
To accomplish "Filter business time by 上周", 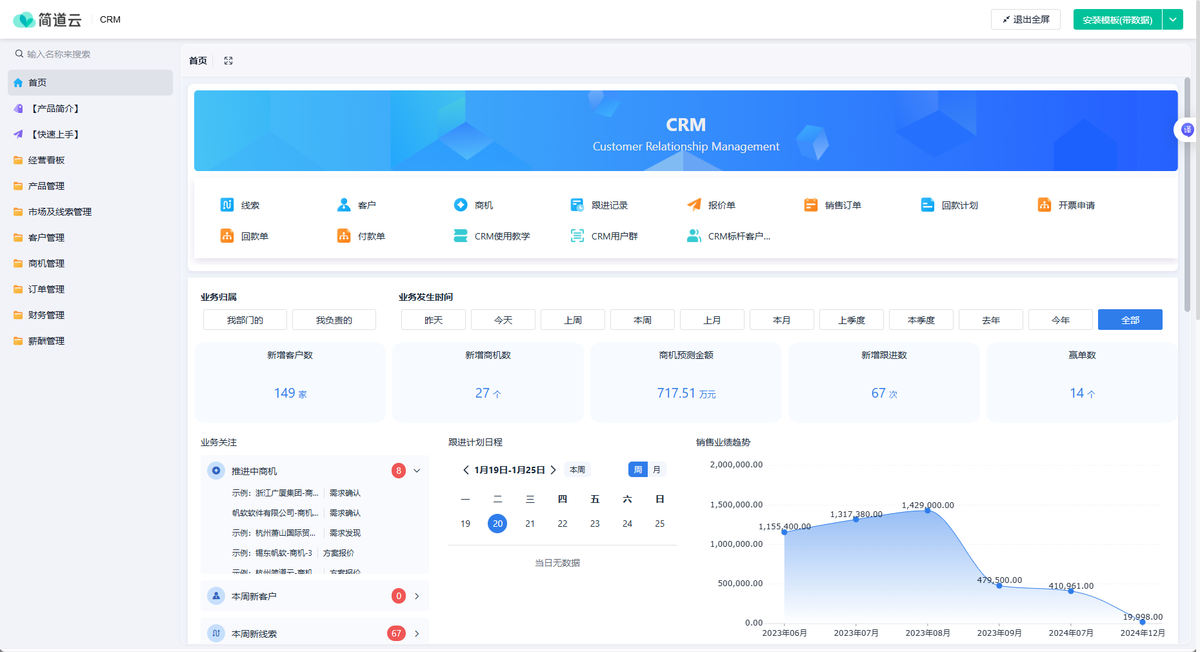I will point(573,320).
